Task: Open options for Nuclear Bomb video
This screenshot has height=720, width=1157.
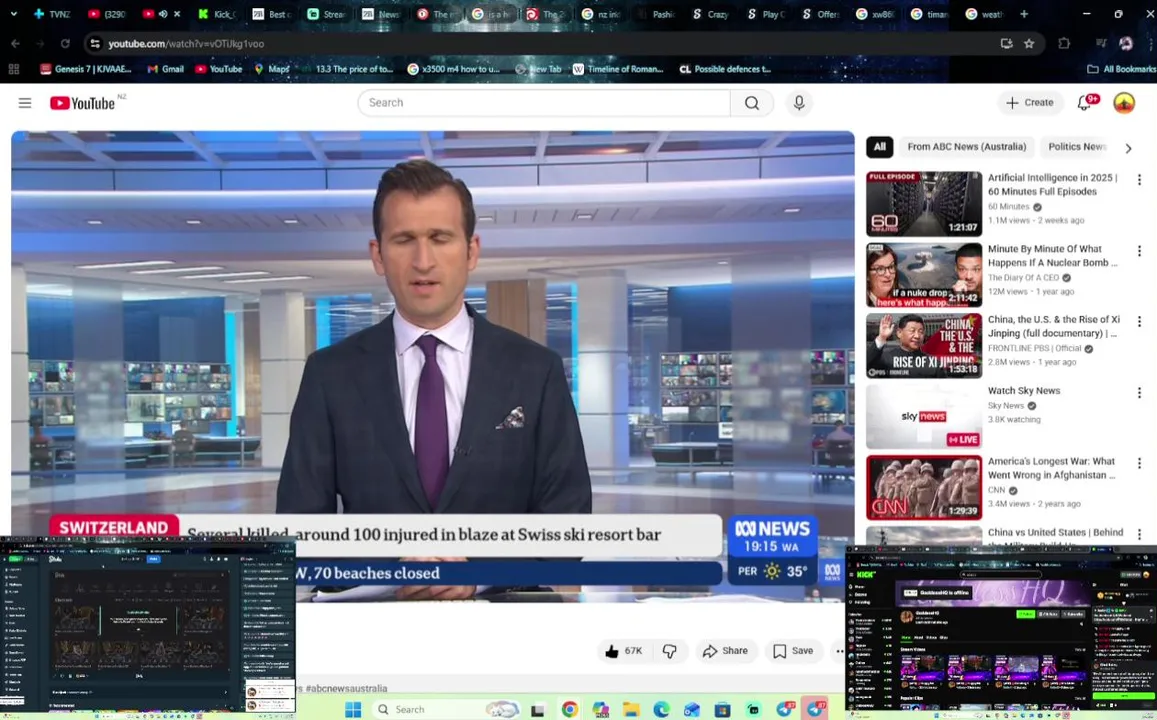Action: tap(1139, 251)
